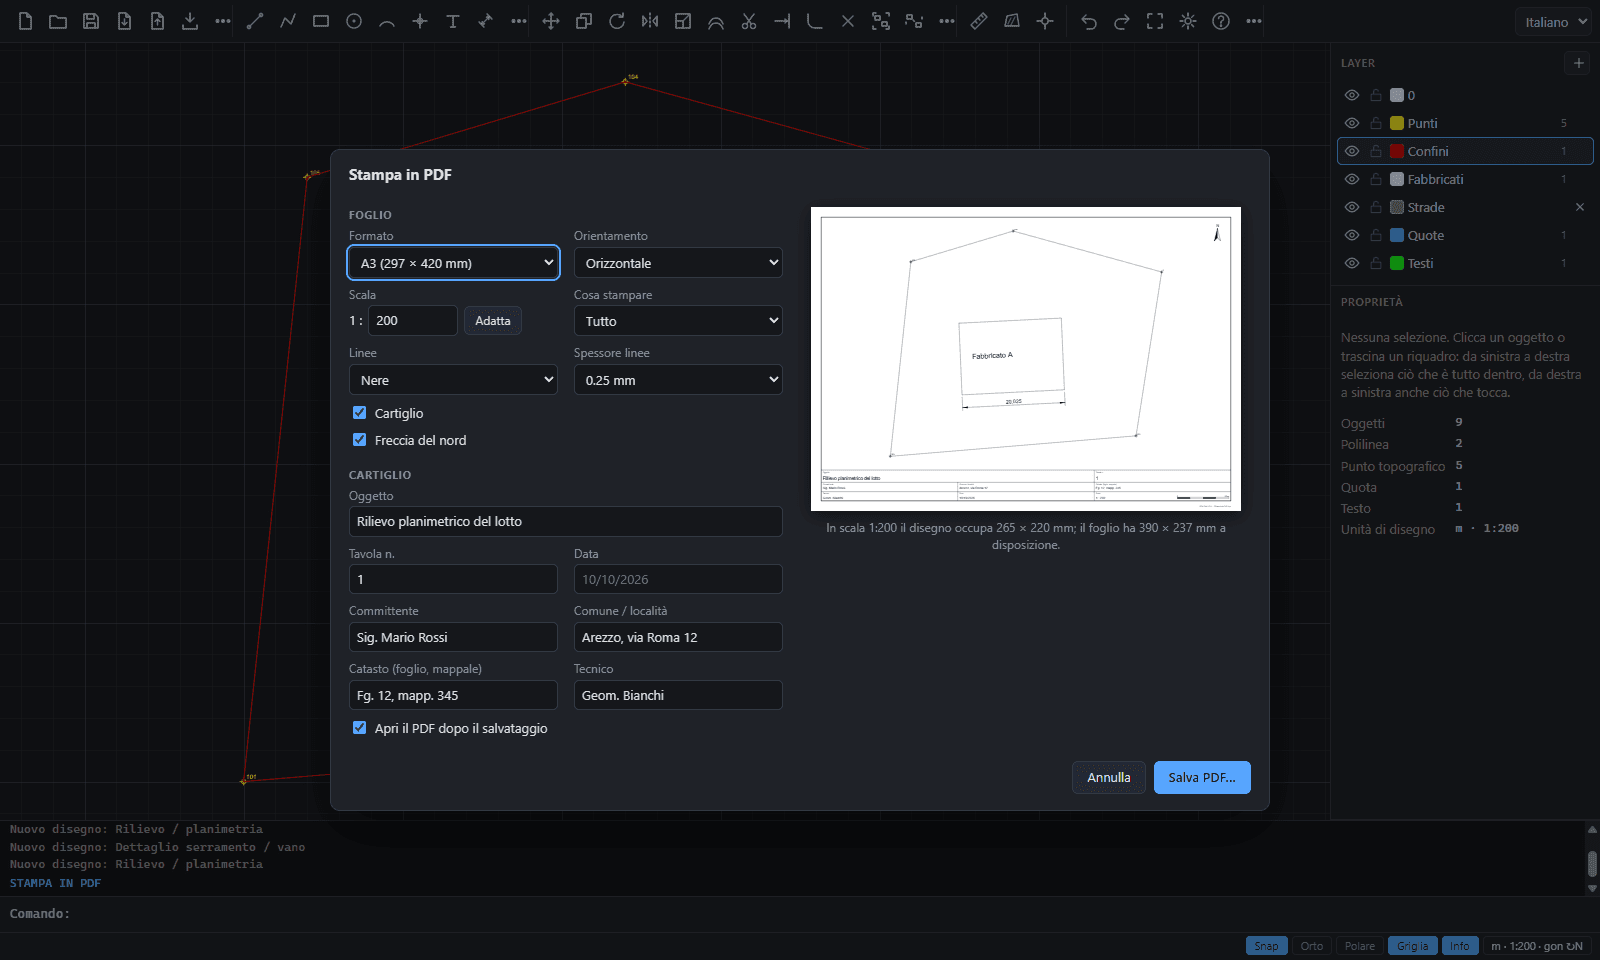The height and width of the screenshot is (960, 1600).
Task: Redo the last undone action
Action: coord(1122,21)
